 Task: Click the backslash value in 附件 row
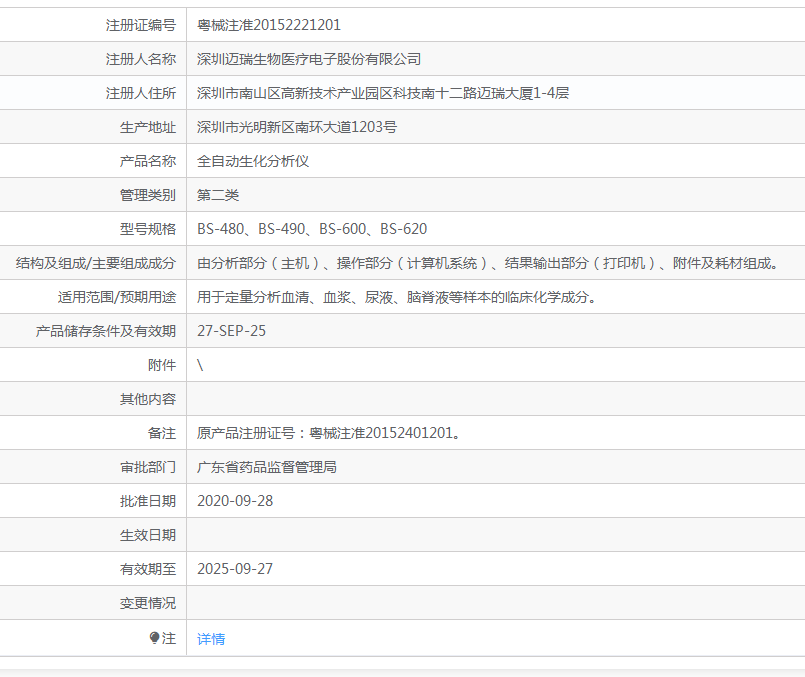coord(200,365)
